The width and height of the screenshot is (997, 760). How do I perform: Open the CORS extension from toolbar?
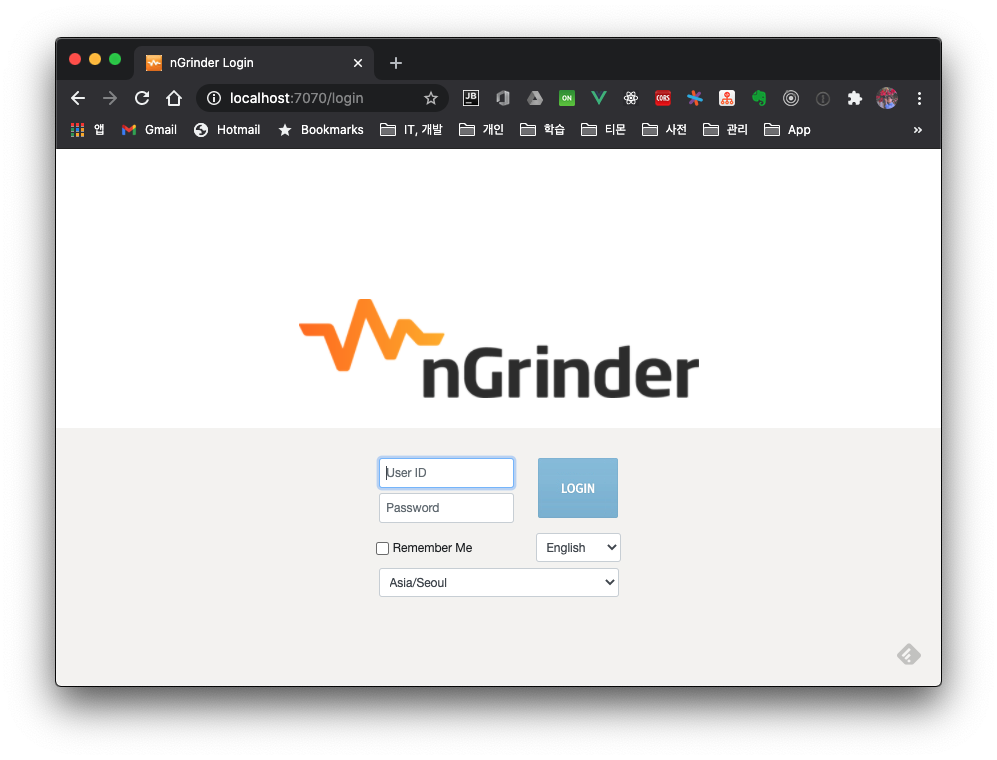[x=663, y=98]
